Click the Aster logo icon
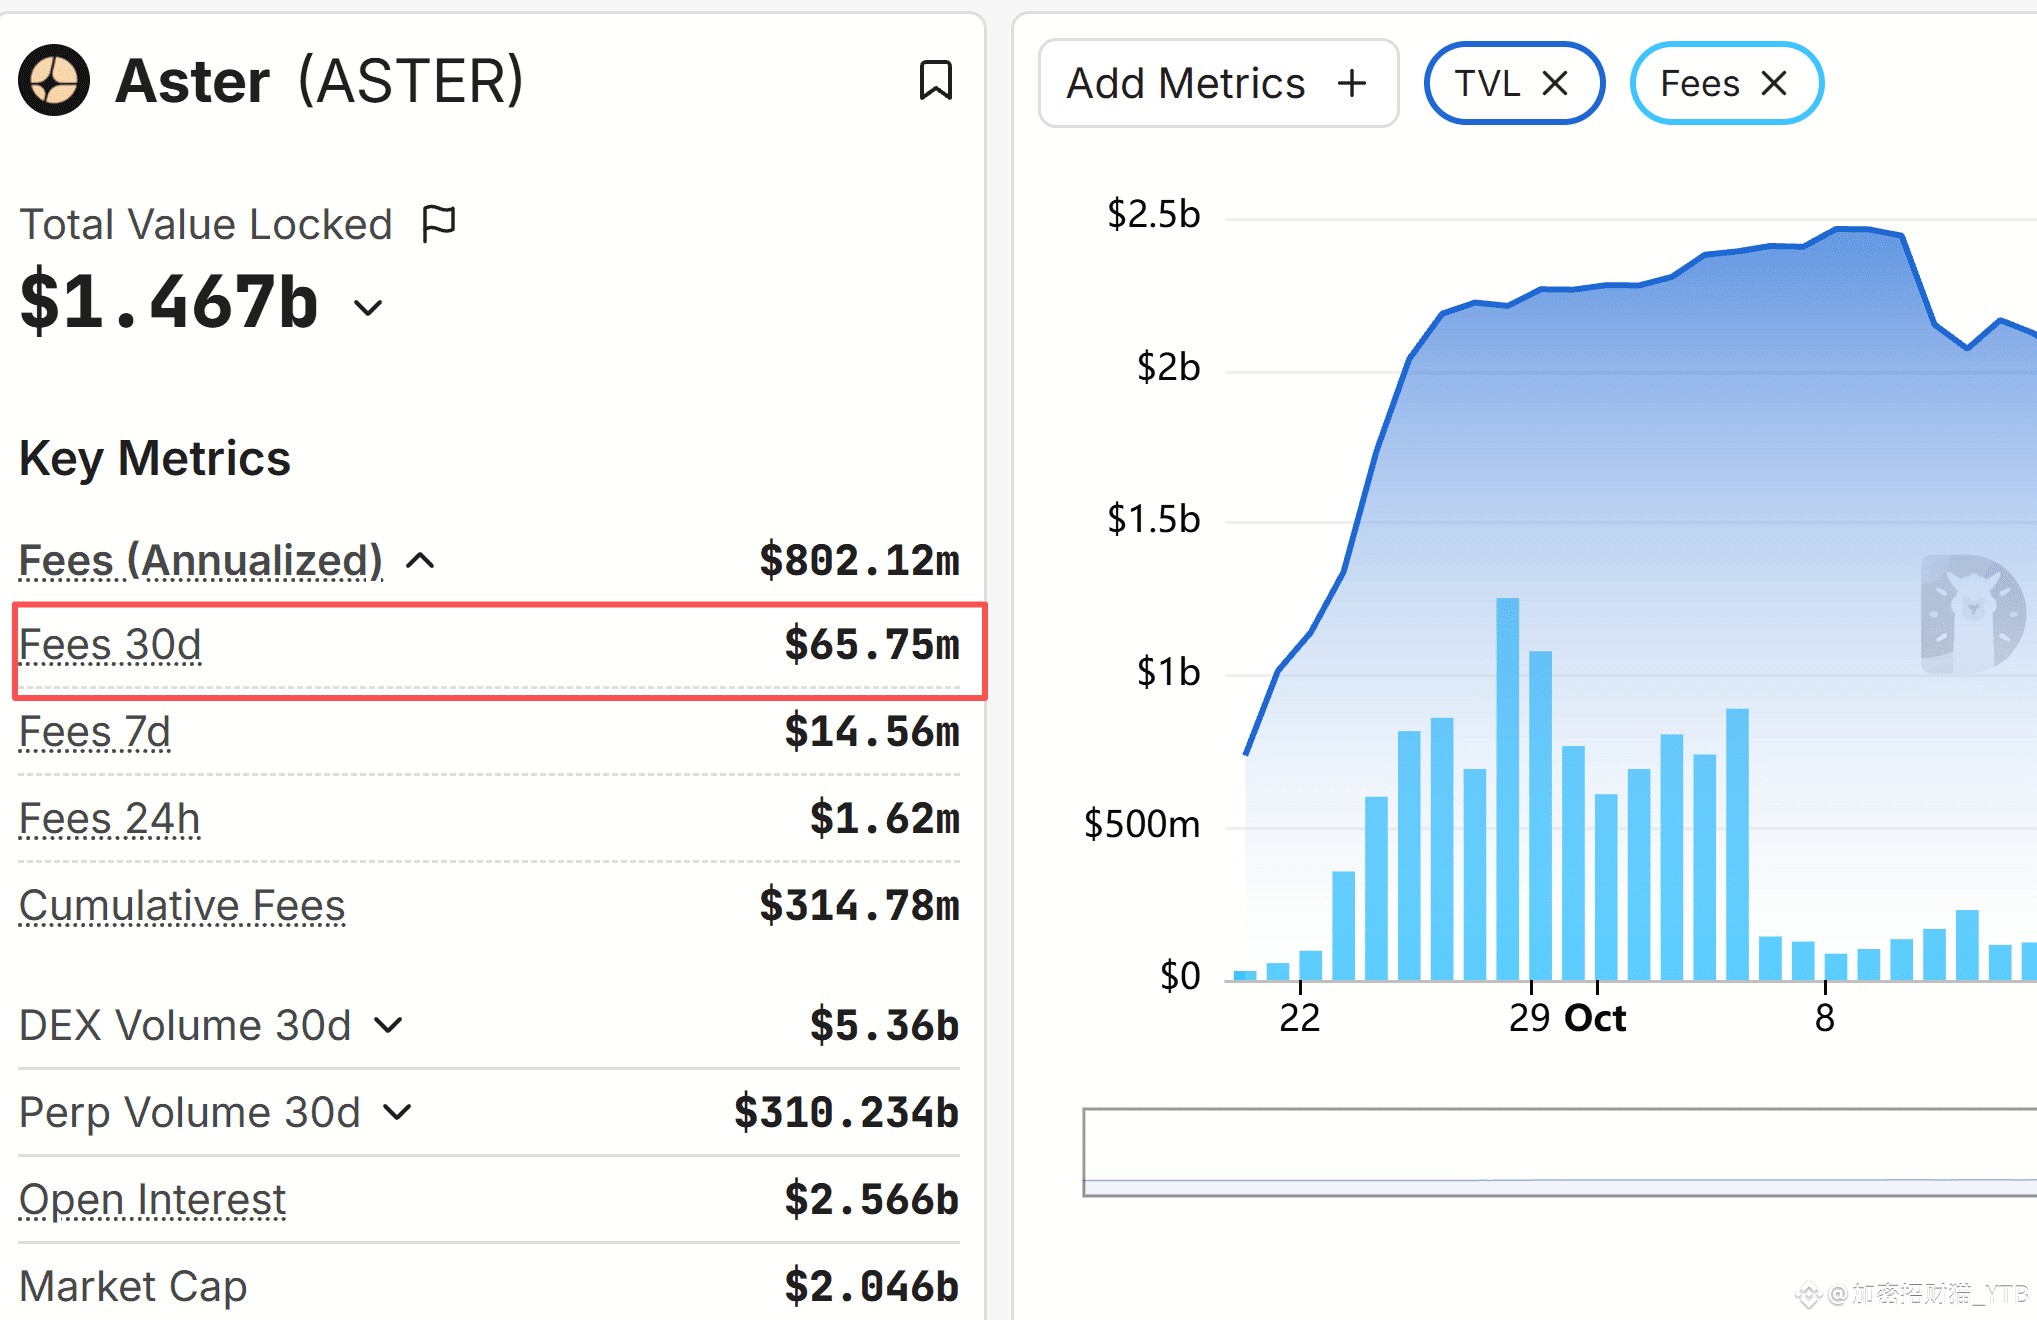 coord(54,80)
